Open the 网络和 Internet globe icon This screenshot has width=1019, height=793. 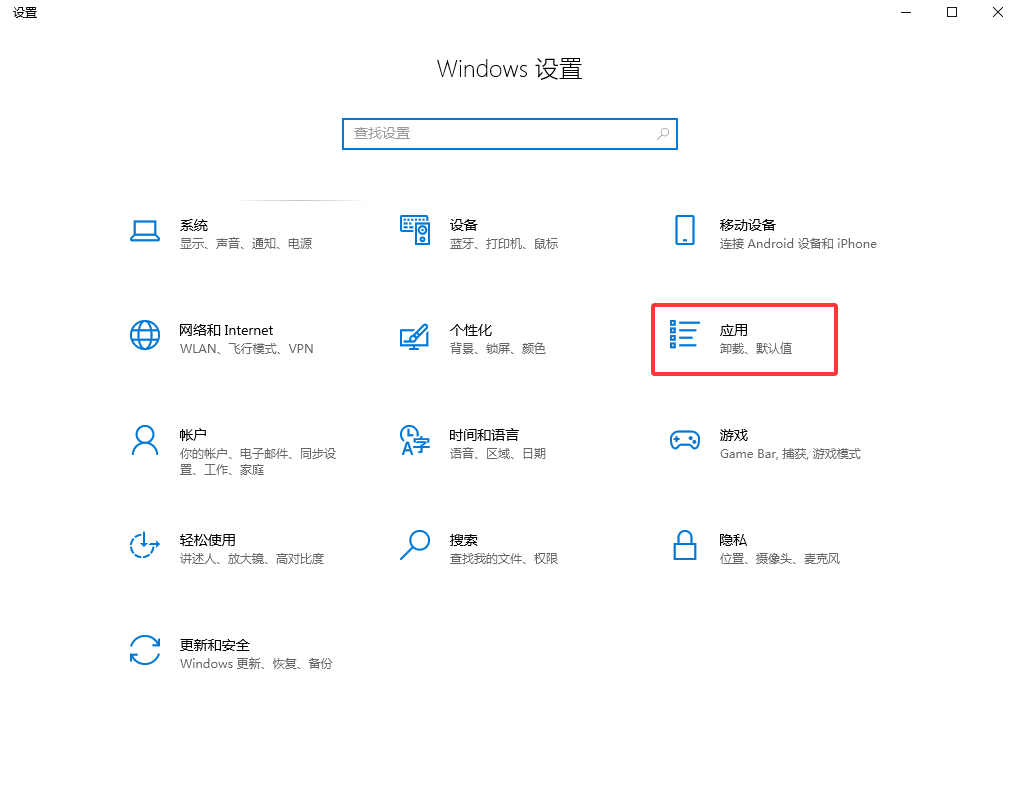(x=144, y=335)
